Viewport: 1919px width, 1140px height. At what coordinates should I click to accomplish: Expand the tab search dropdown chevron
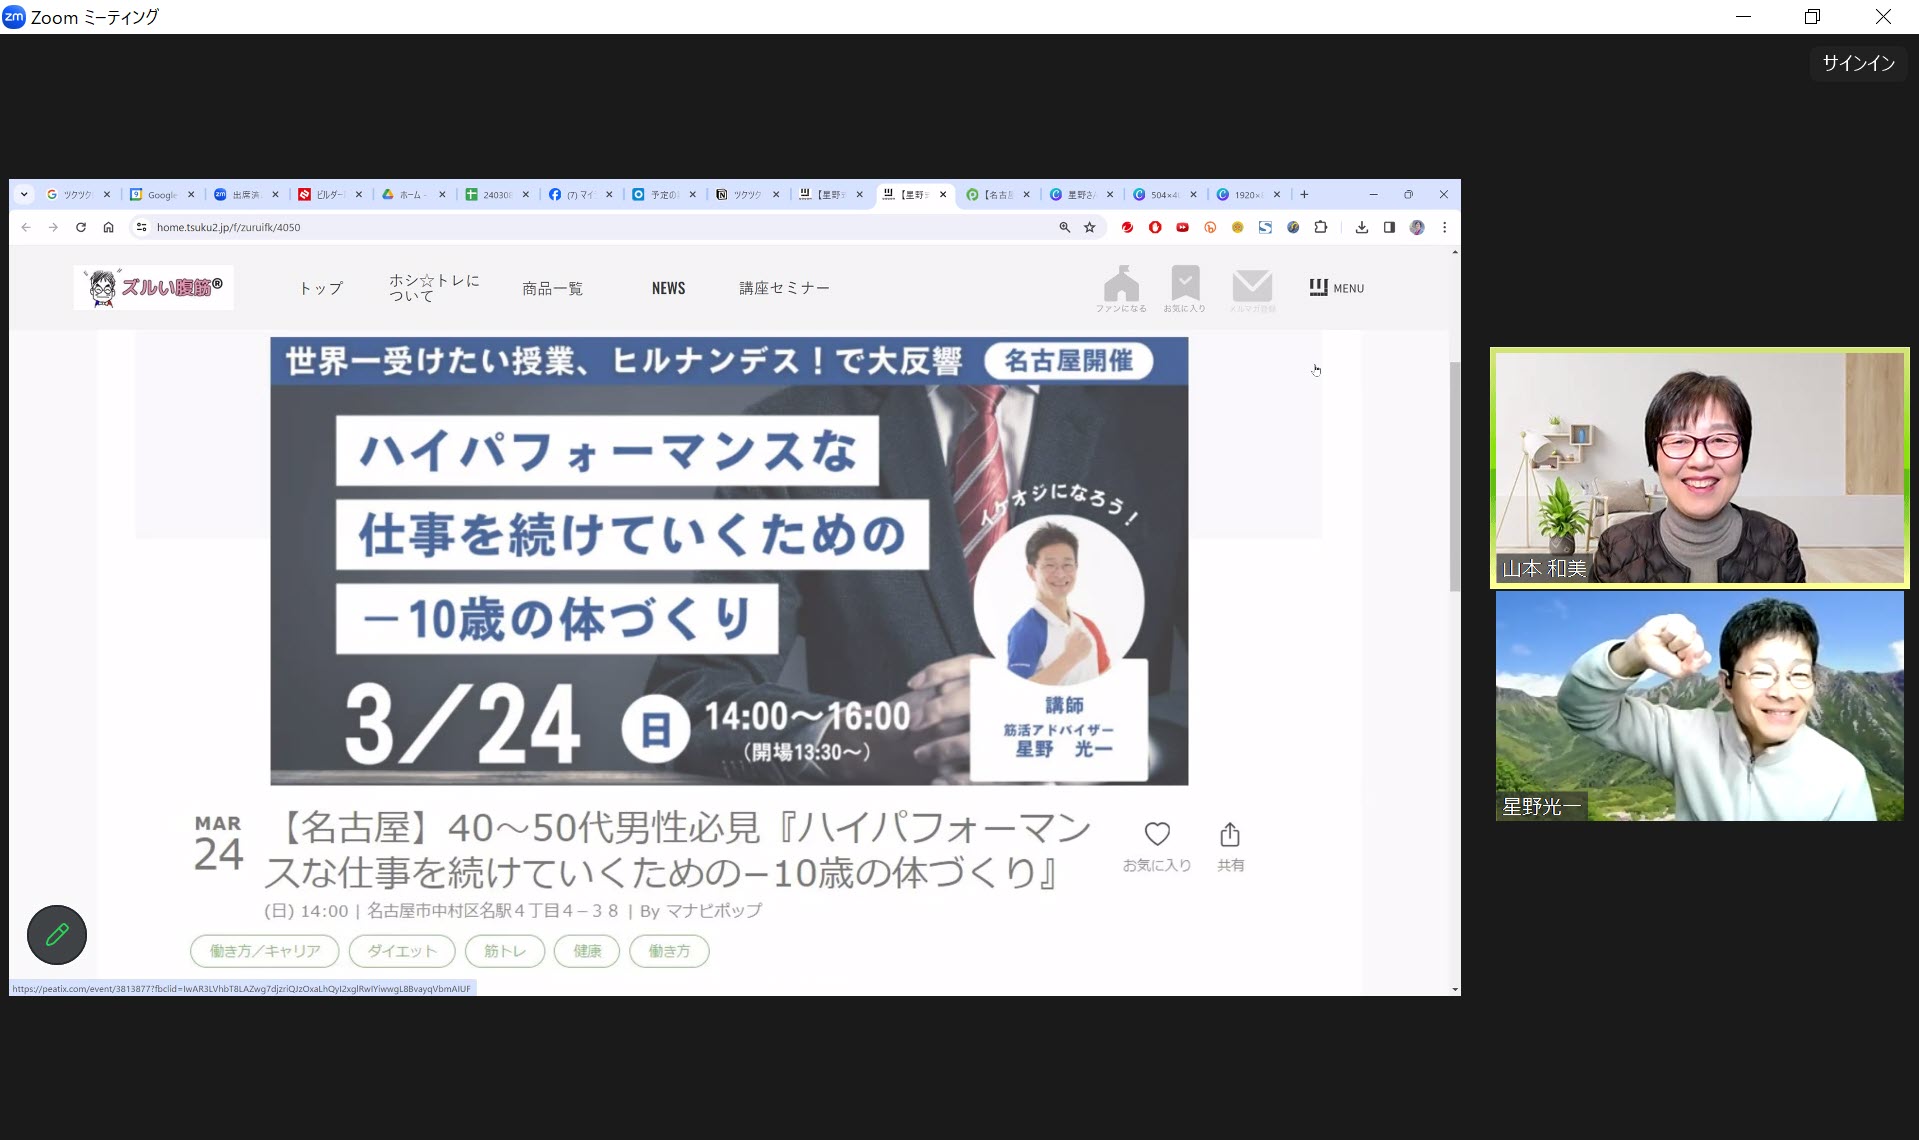click(24, 195)
